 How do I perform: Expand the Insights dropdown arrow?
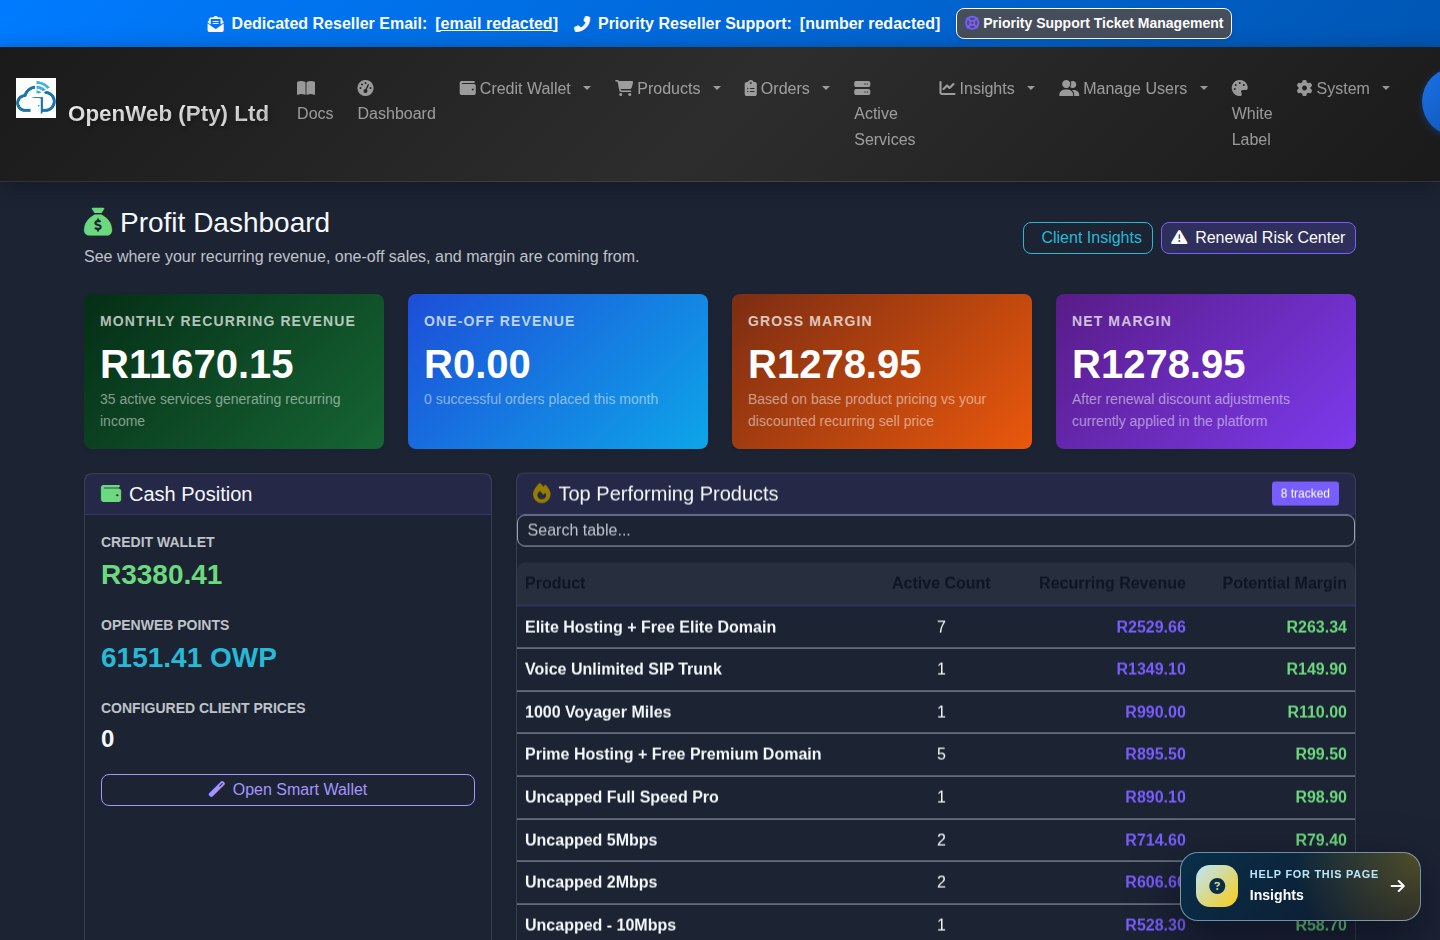[x=1031, y=88]
